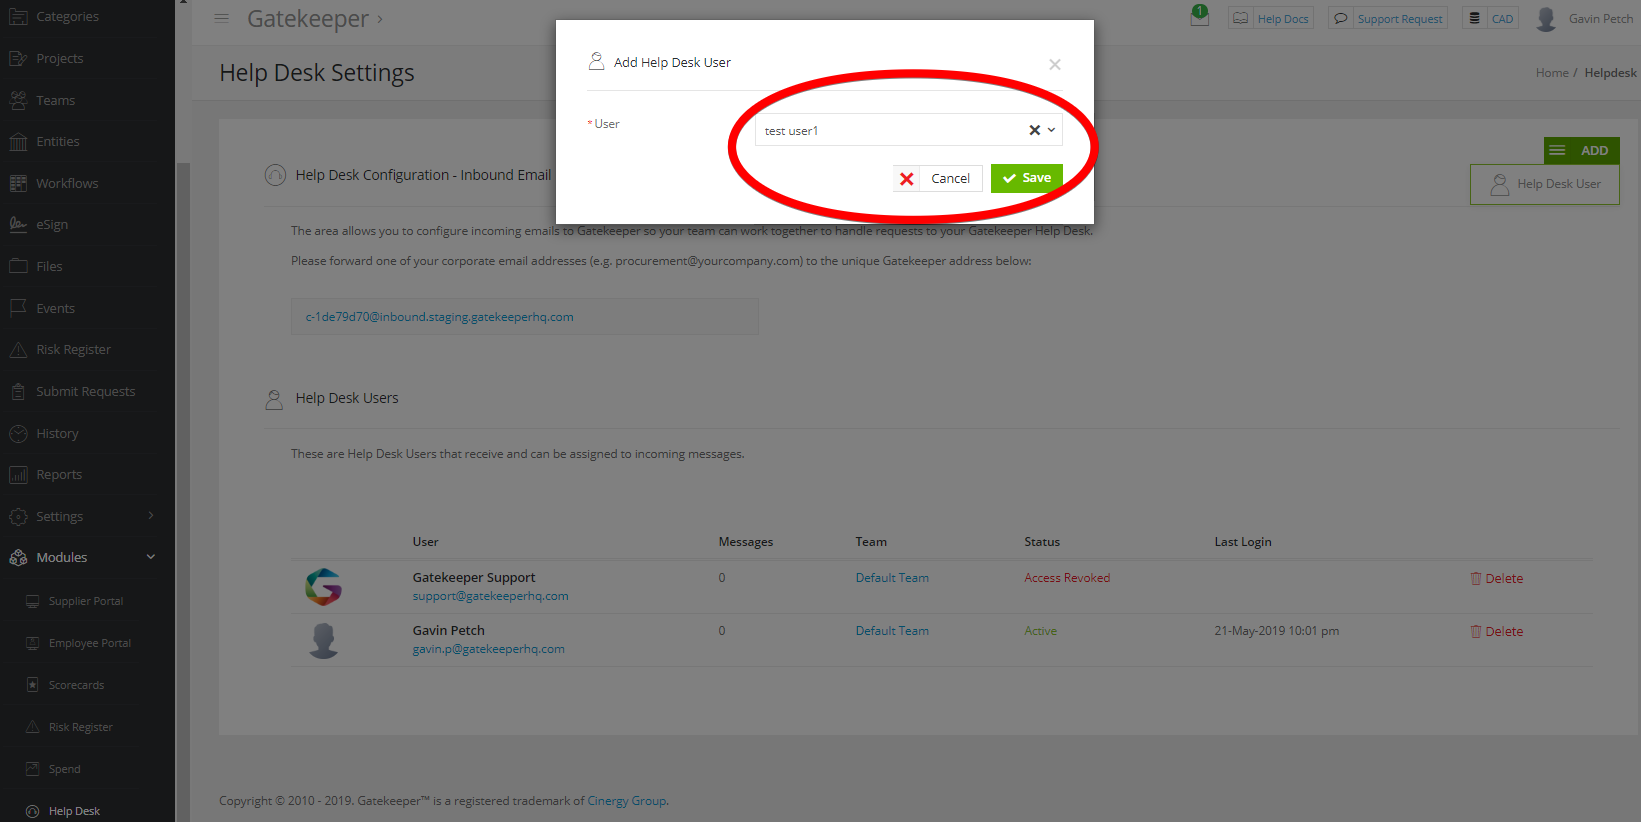
Task: Click the Settings gear icon
Action: coord(18,517)
